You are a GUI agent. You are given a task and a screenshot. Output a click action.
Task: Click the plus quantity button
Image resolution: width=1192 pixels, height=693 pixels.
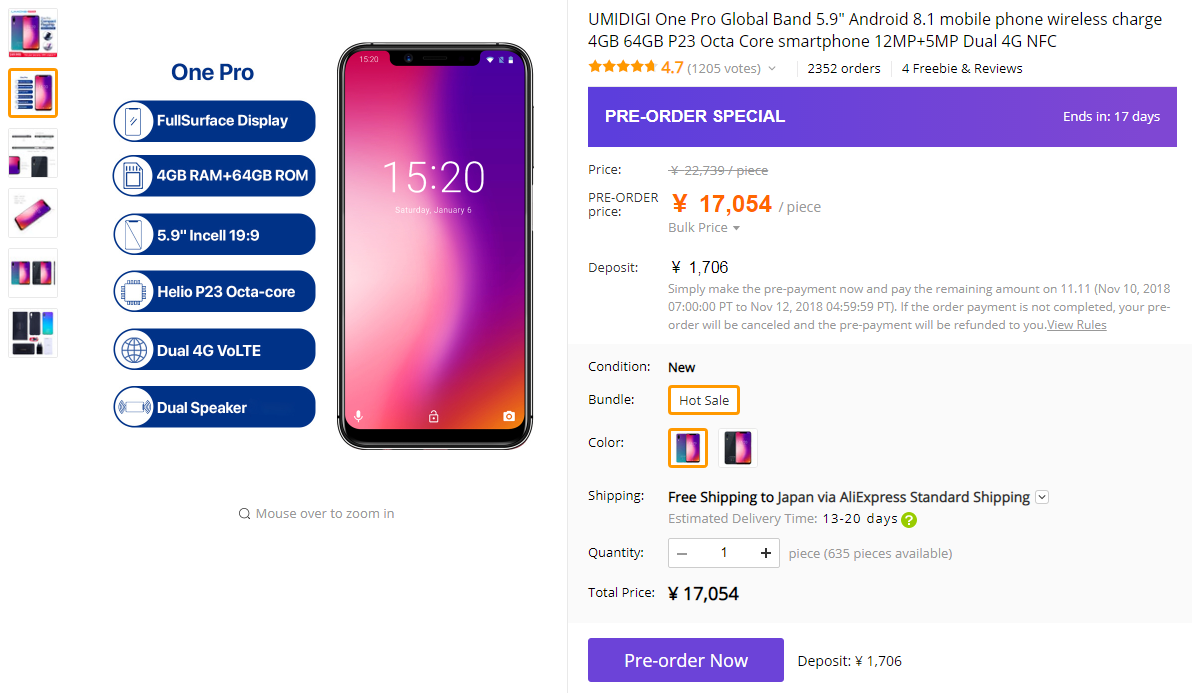[766, 553]
